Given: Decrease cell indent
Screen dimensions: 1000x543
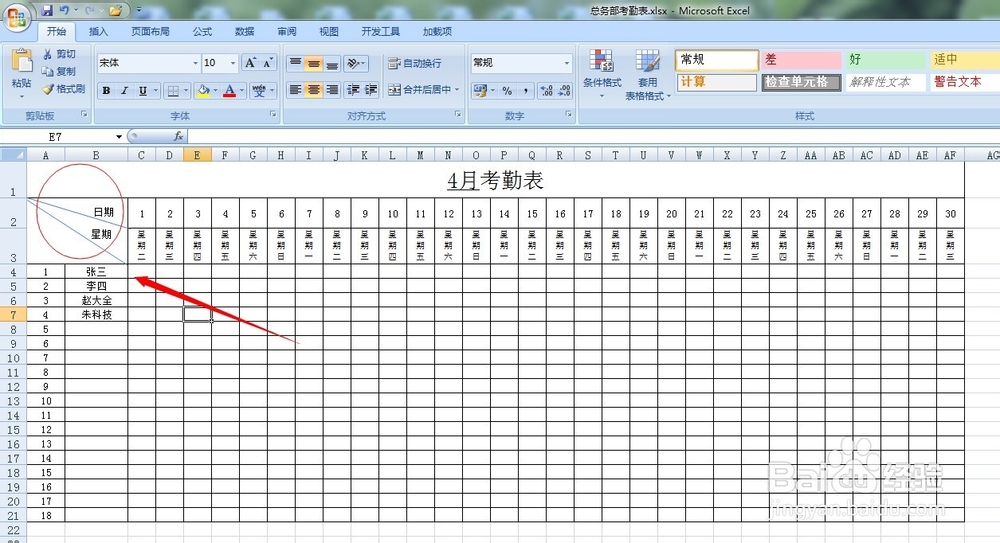Looking at the screenshot, I should tap(353, 90).
